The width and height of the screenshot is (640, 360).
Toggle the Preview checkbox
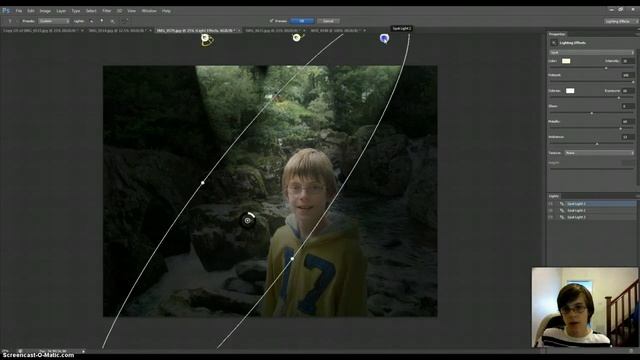(271, 21)
